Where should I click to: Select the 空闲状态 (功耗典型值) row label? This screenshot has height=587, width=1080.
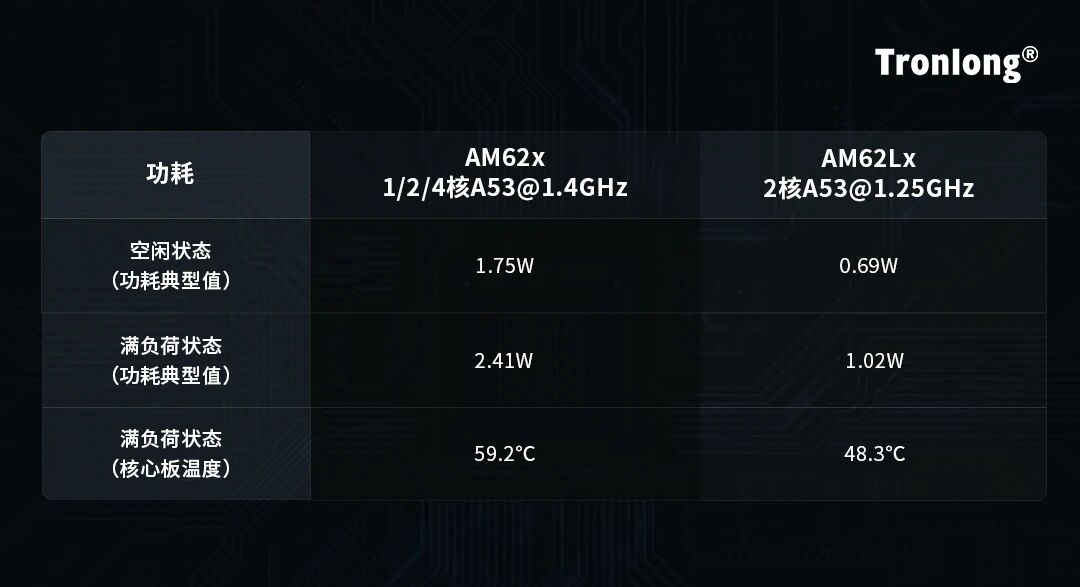[x=176, y=266]
